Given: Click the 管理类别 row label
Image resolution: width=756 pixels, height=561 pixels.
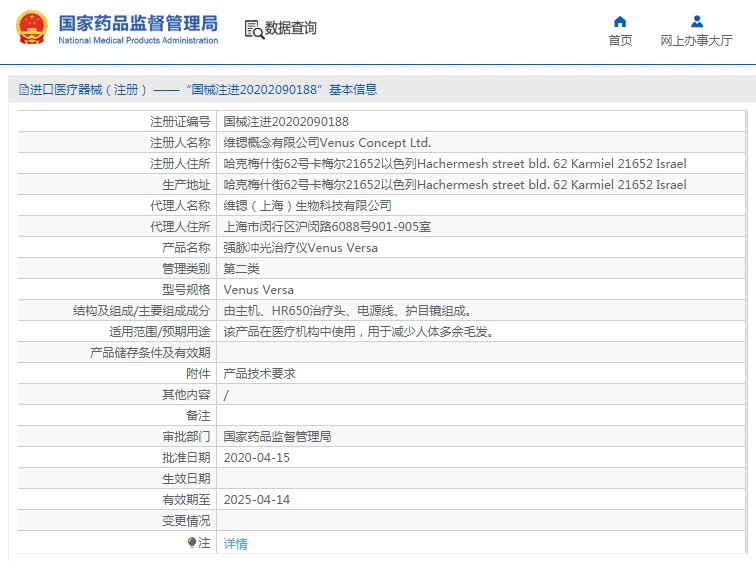Looking at the screenshot, I should point(186,268).
